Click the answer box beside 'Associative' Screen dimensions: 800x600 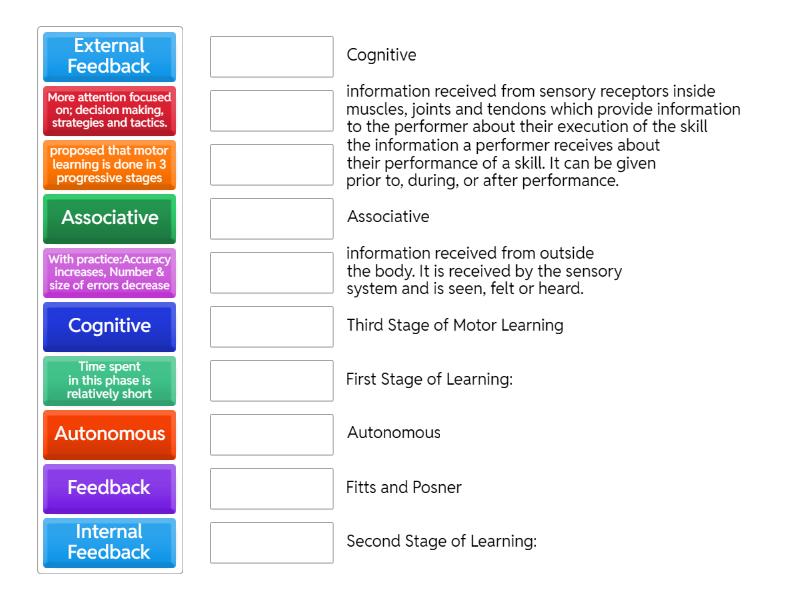[x=271, y=217]
